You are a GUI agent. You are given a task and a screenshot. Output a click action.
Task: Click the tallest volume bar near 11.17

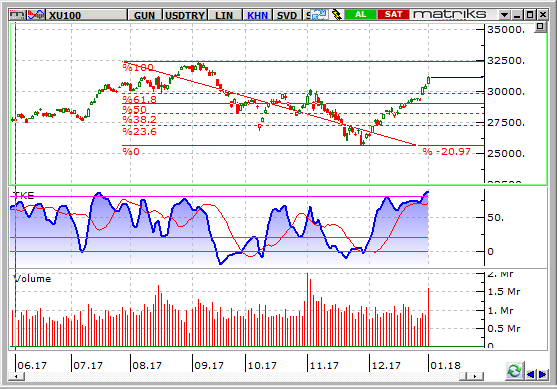coord(307,309)
